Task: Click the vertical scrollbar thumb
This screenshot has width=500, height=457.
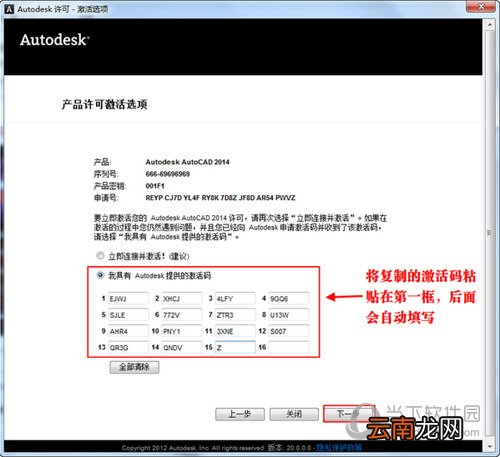Action: point(489,232)
